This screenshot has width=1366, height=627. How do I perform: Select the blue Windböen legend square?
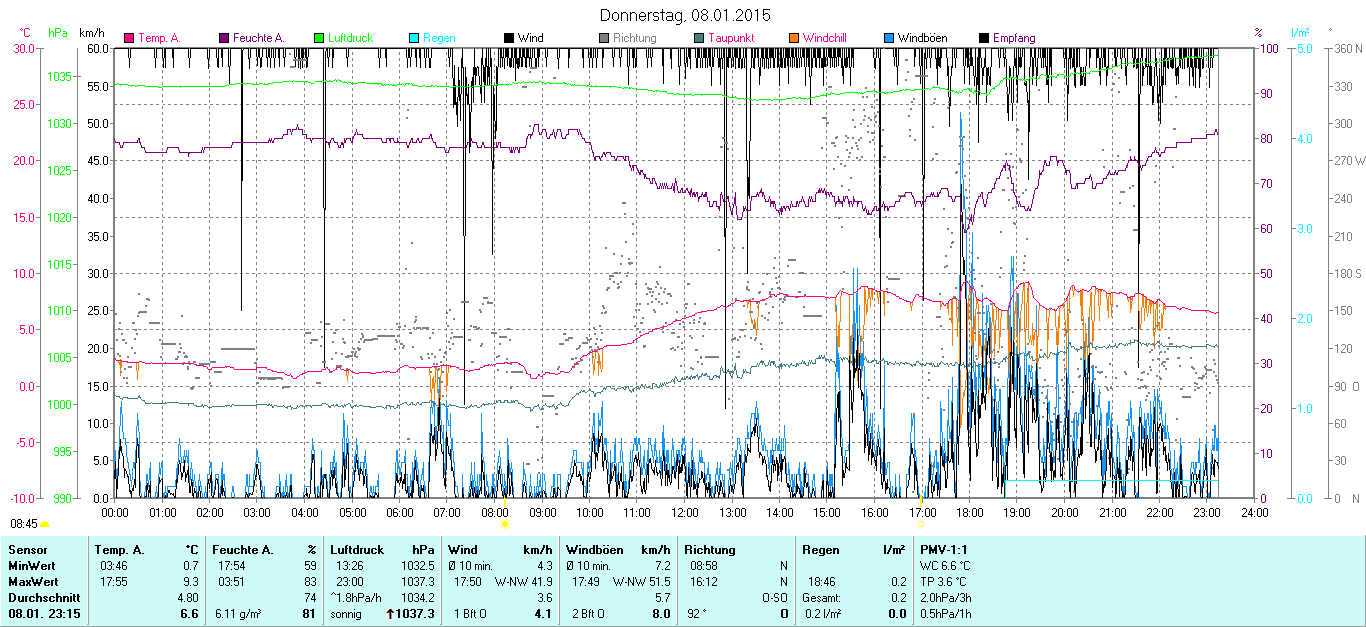tap(889, 38)
